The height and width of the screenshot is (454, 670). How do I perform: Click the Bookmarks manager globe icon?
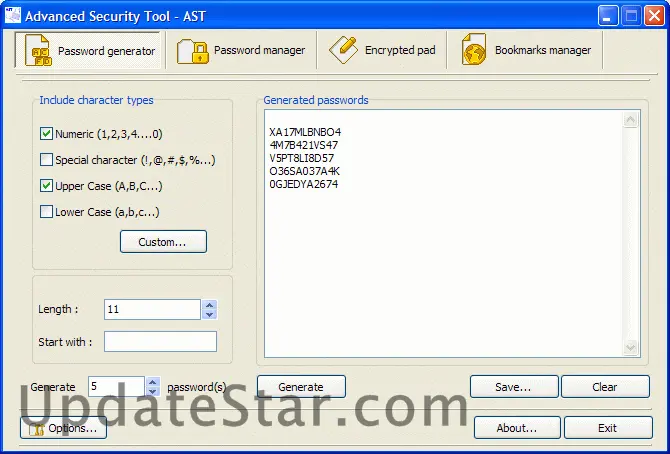point(473,50)
